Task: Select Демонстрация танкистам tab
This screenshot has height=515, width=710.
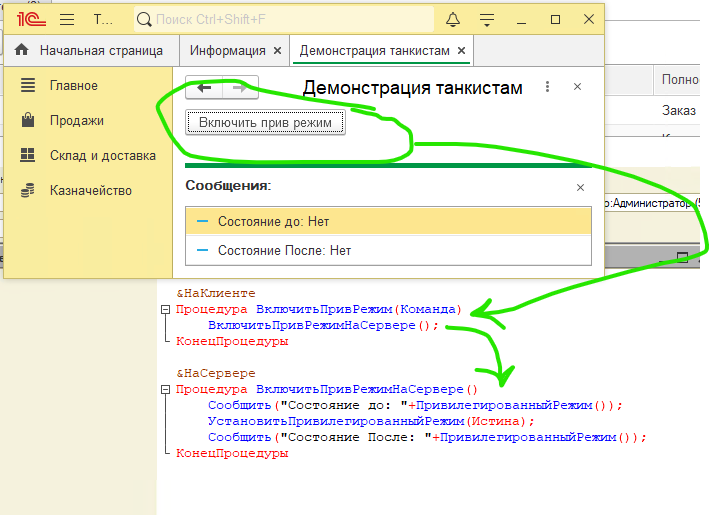Action: point(374,50)
